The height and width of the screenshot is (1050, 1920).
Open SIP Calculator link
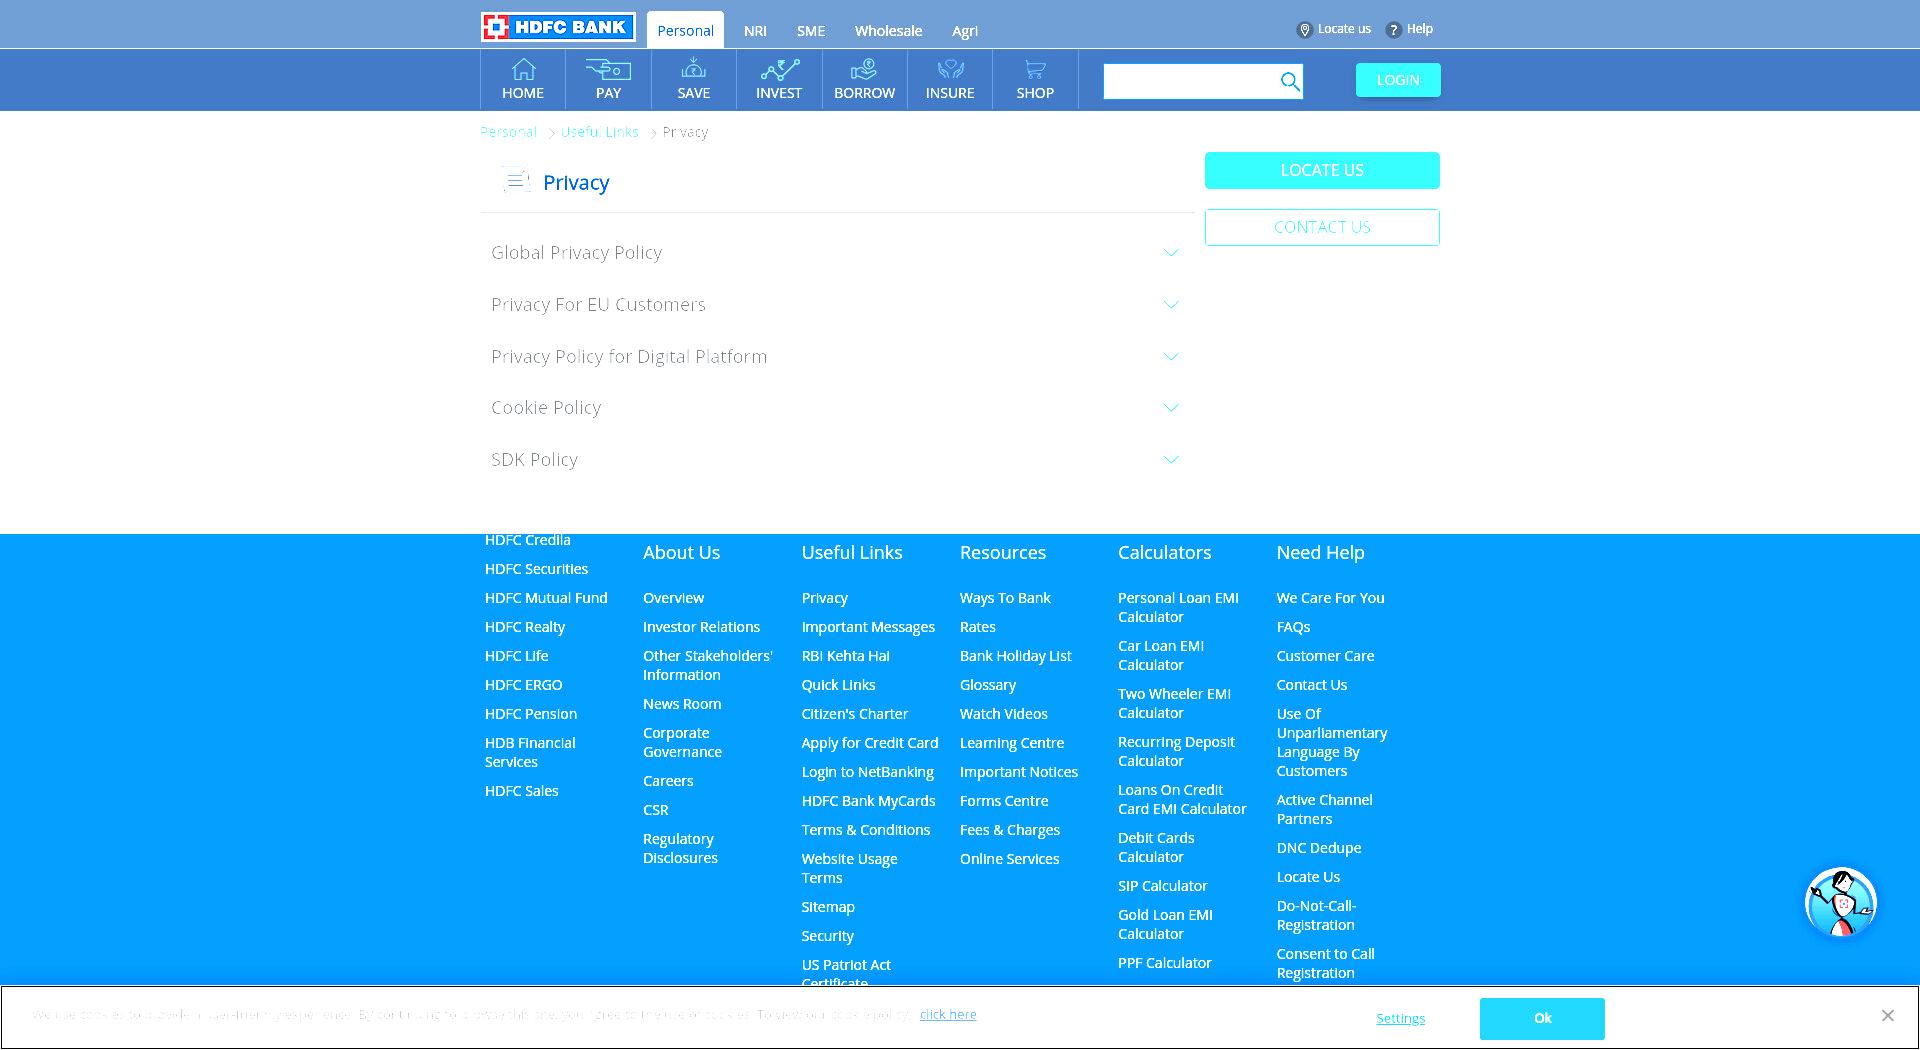[x=1162, y=886]
